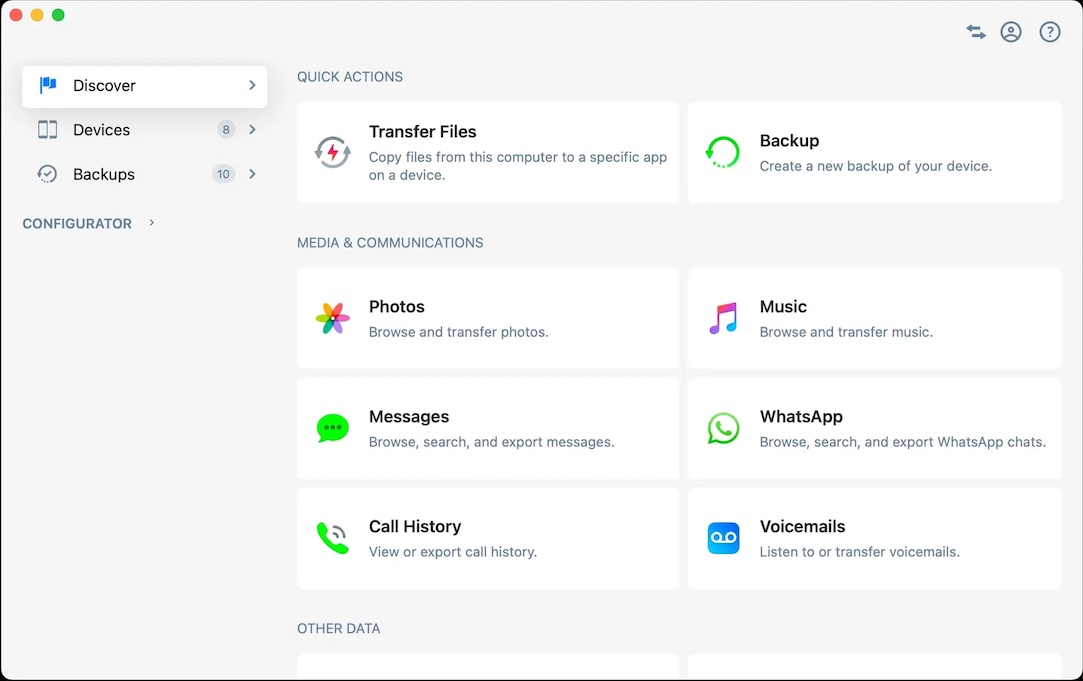Expand the Devices chevron
Image resolution: width=1083 pixels, height=681 pixels.
252,130
